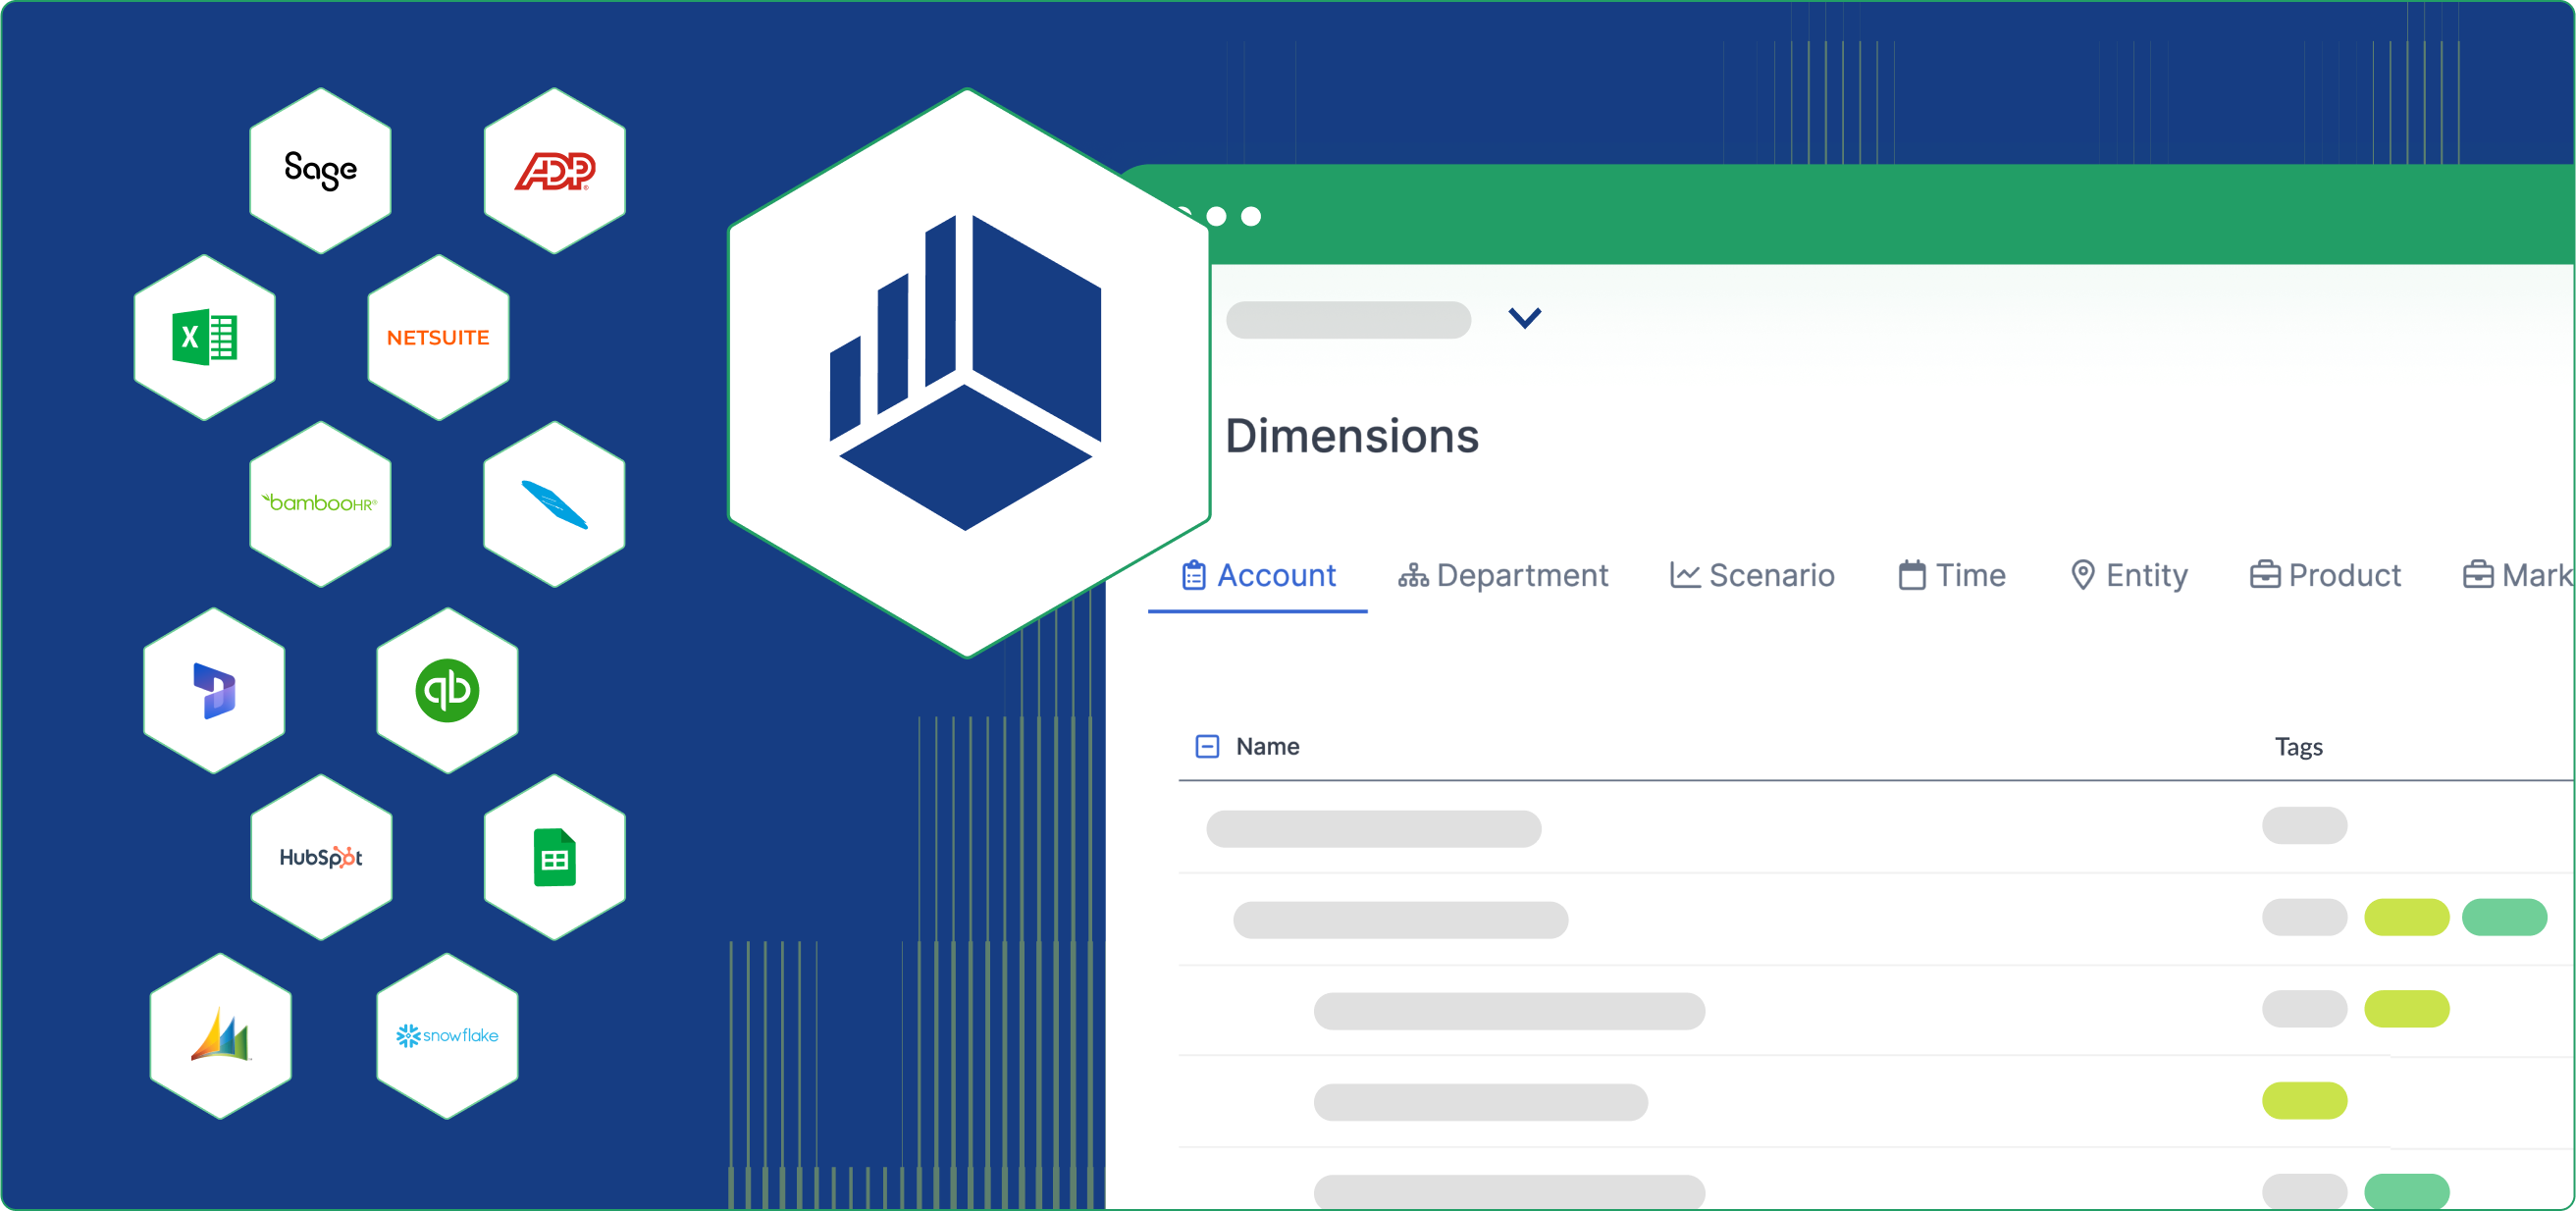Click the Dynamics 365 purple logo hexagon
The width and height of the screenshot is (2576, 1211).
coord(214,690)
